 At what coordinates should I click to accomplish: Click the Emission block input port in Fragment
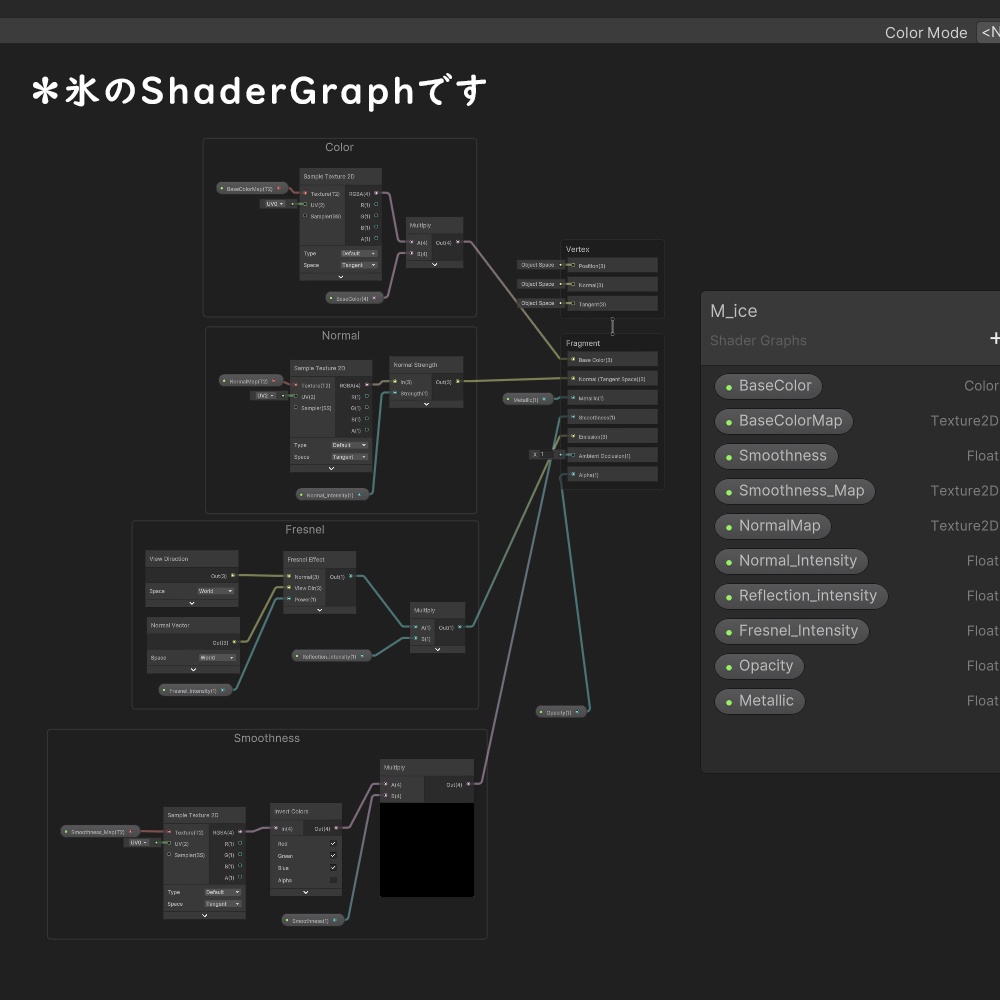573,436
